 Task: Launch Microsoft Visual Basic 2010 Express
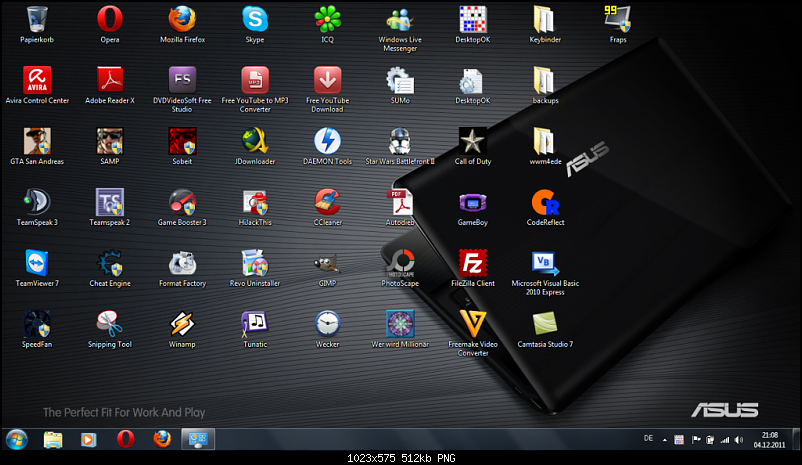coord(545,263)
